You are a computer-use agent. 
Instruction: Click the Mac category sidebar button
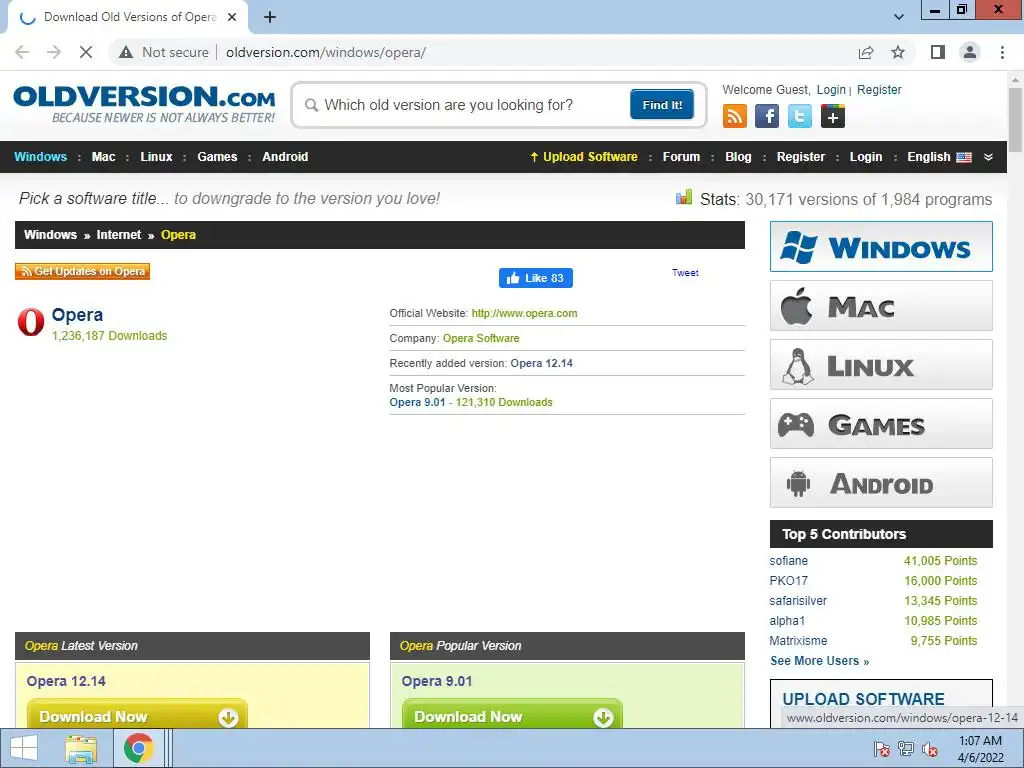click(881, 306)
